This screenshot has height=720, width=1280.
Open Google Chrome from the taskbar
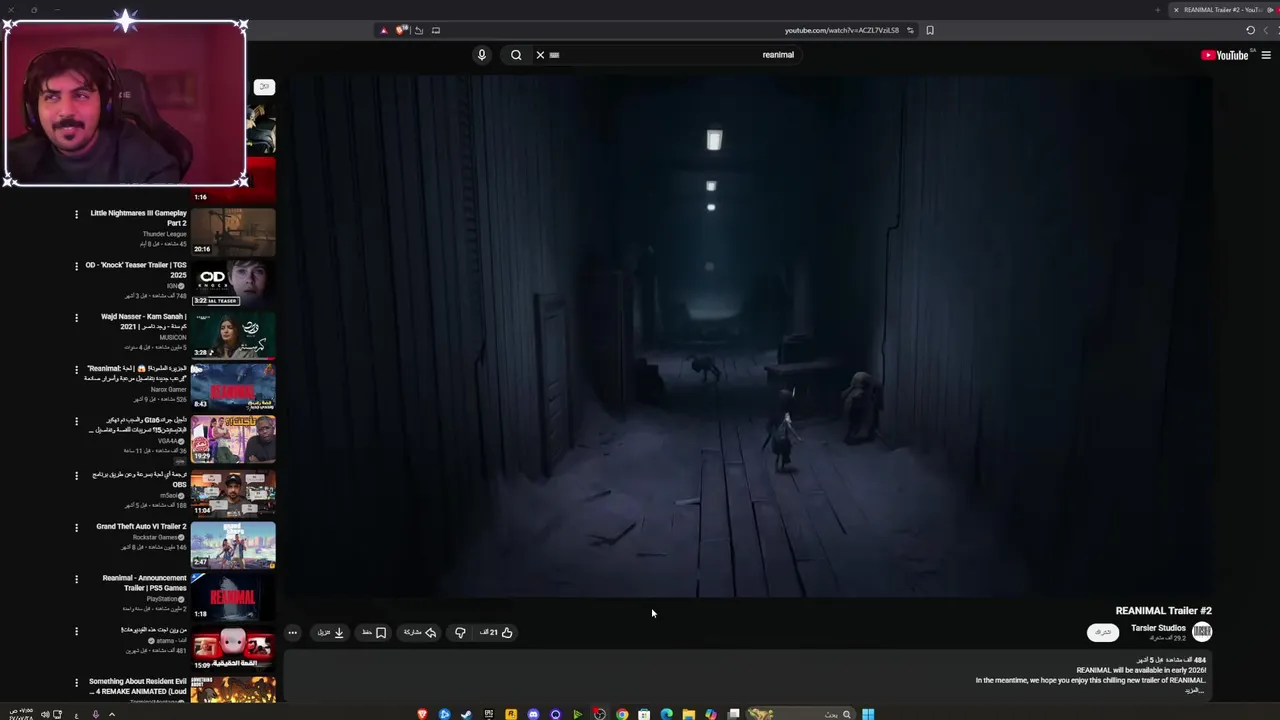[x=622, y=714]
